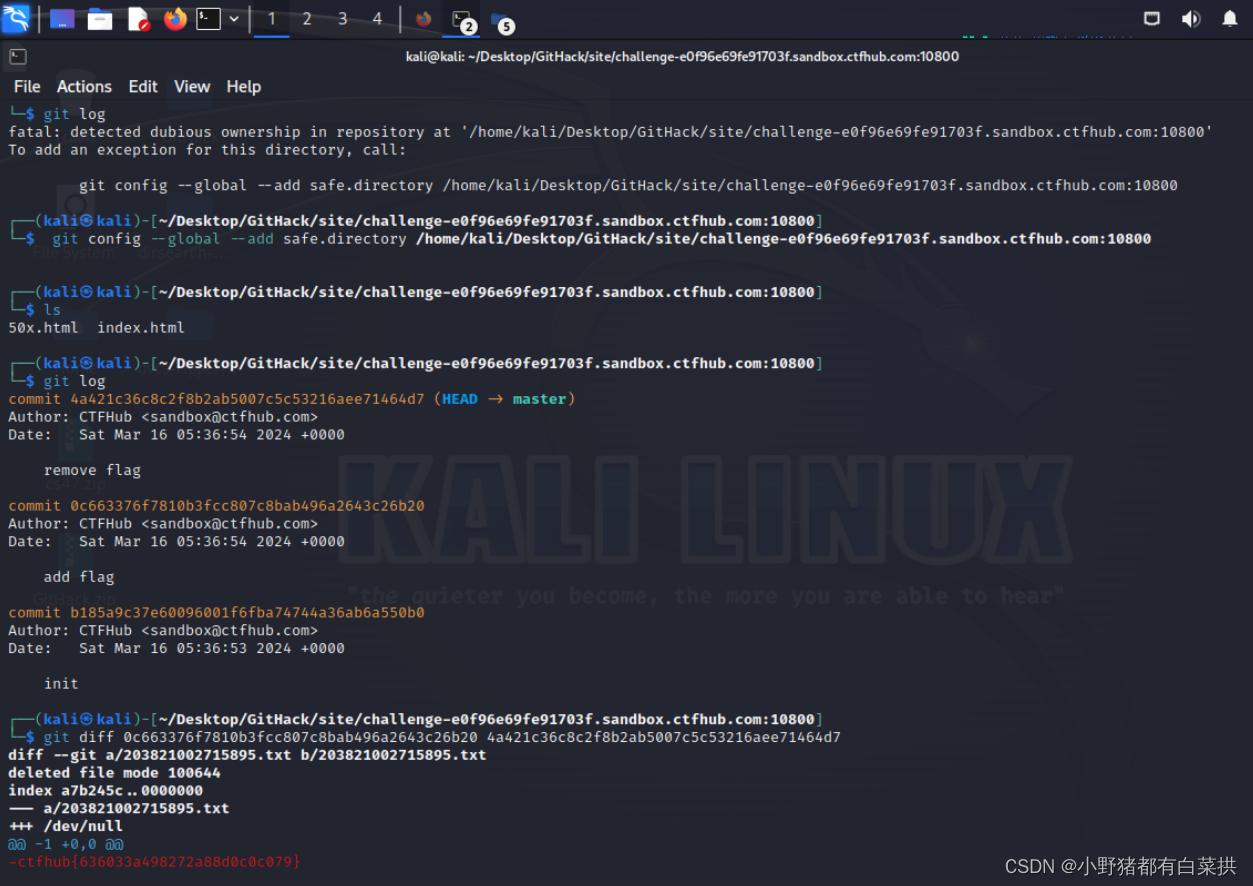Click the 'deleted file mode 100644' line

pos(114,773)
